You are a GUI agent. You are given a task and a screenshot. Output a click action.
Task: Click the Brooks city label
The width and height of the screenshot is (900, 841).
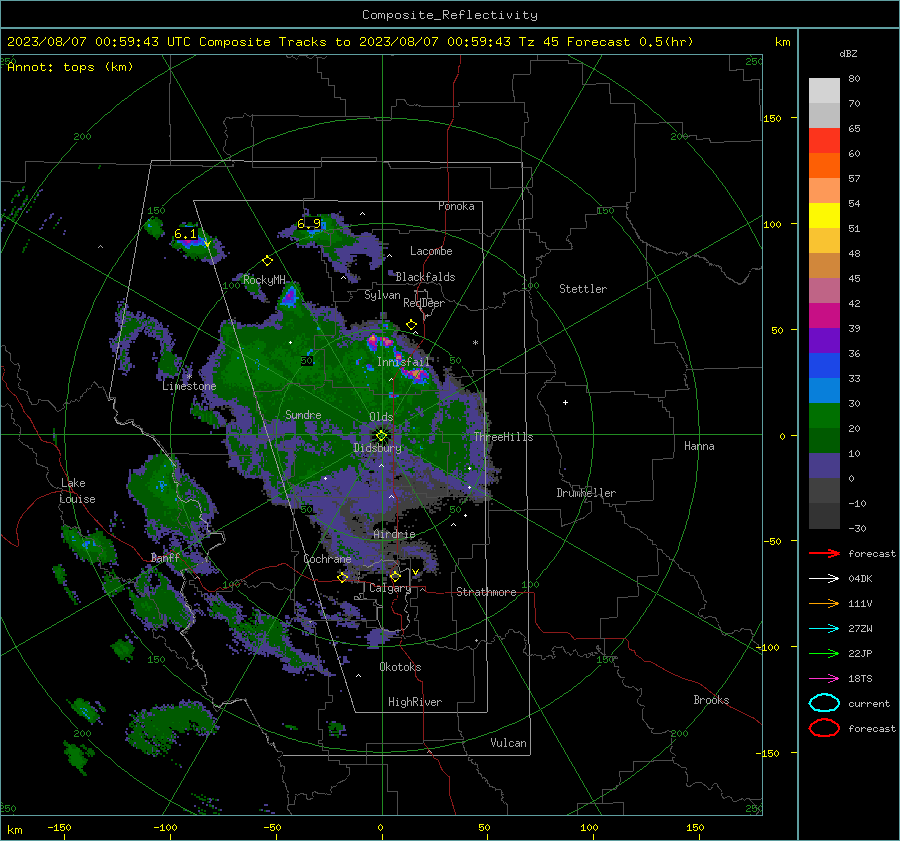tap(711, 700)
